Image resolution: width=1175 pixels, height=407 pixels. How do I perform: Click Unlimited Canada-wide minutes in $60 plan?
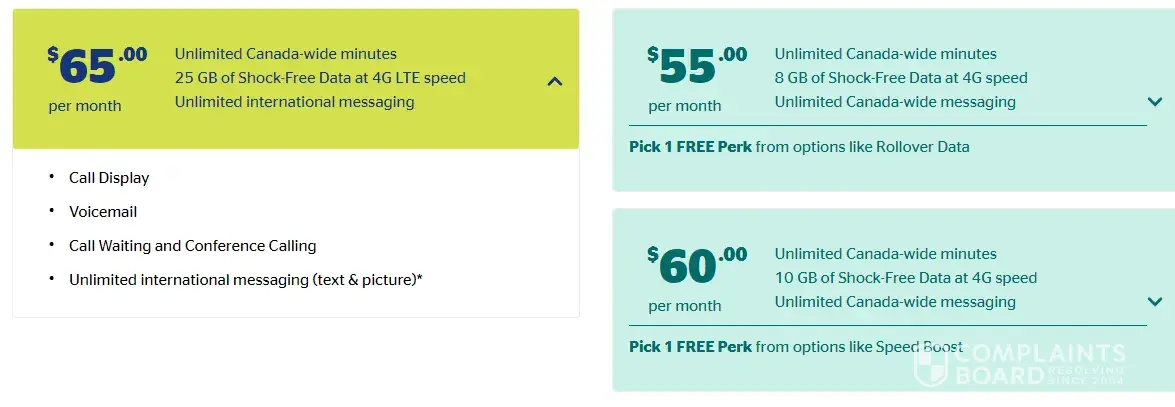(885, 254)
